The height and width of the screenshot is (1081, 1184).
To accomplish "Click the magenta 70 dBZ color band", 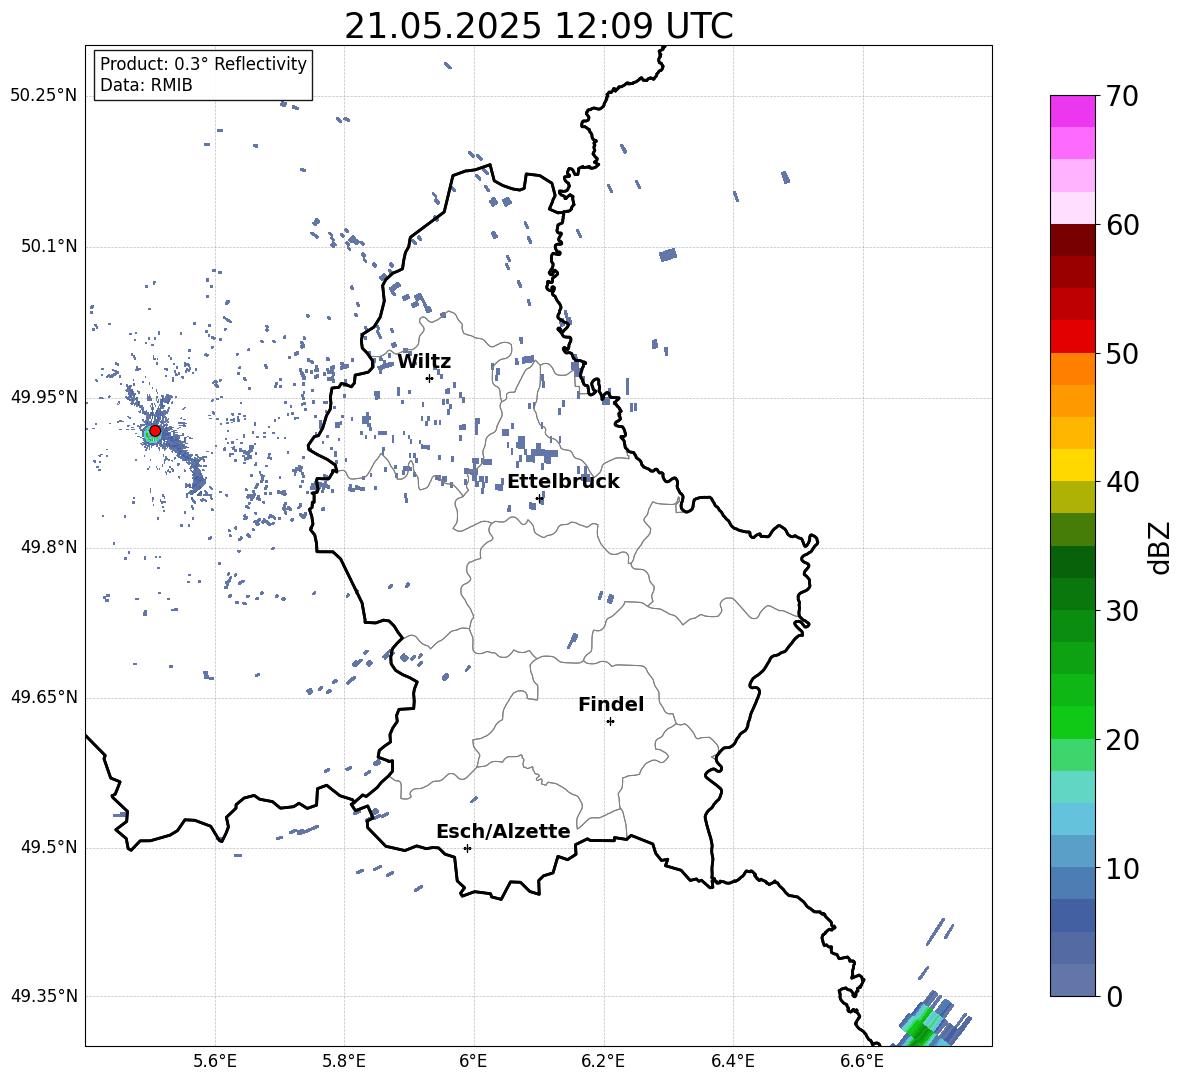I will 1072,111.
